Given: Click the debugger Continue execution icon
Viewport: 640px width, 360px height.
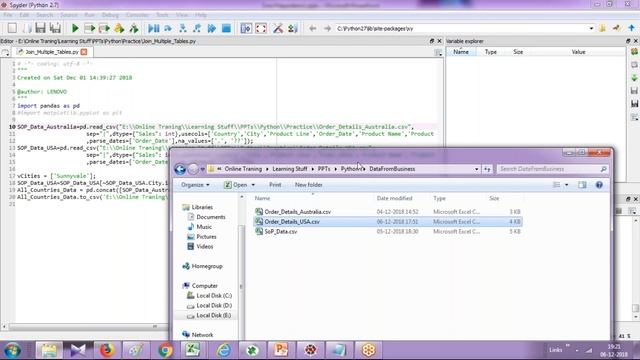Looking at the screenshot, I should point(211,28).
